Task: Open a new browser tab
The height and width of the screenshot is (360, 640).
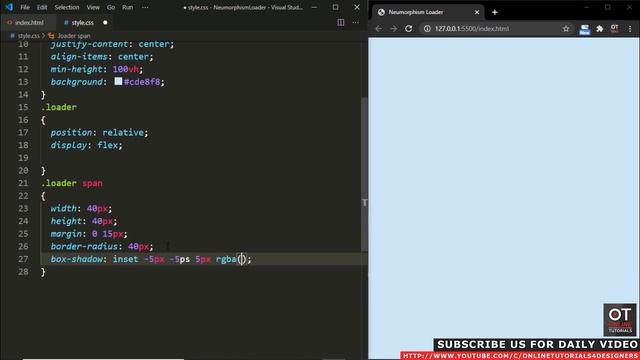Action: tap(495, 12)
